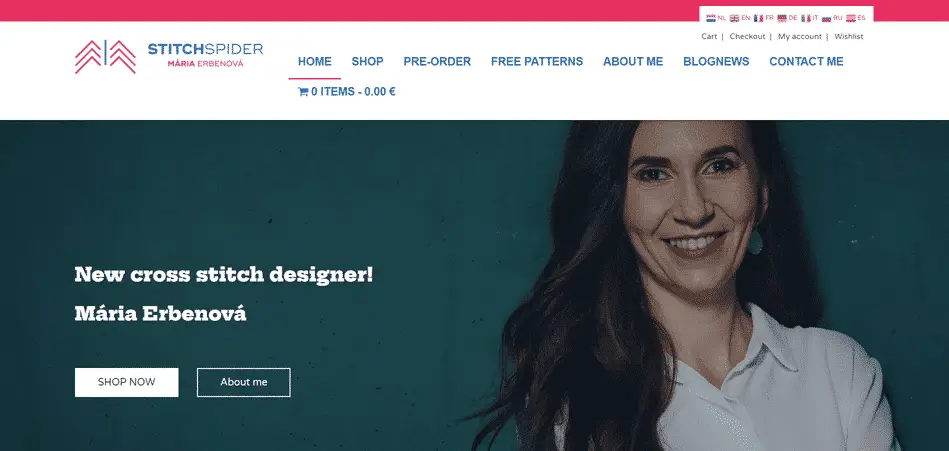Select the Italian IT flag
The image size is (949, 451).
810,18
